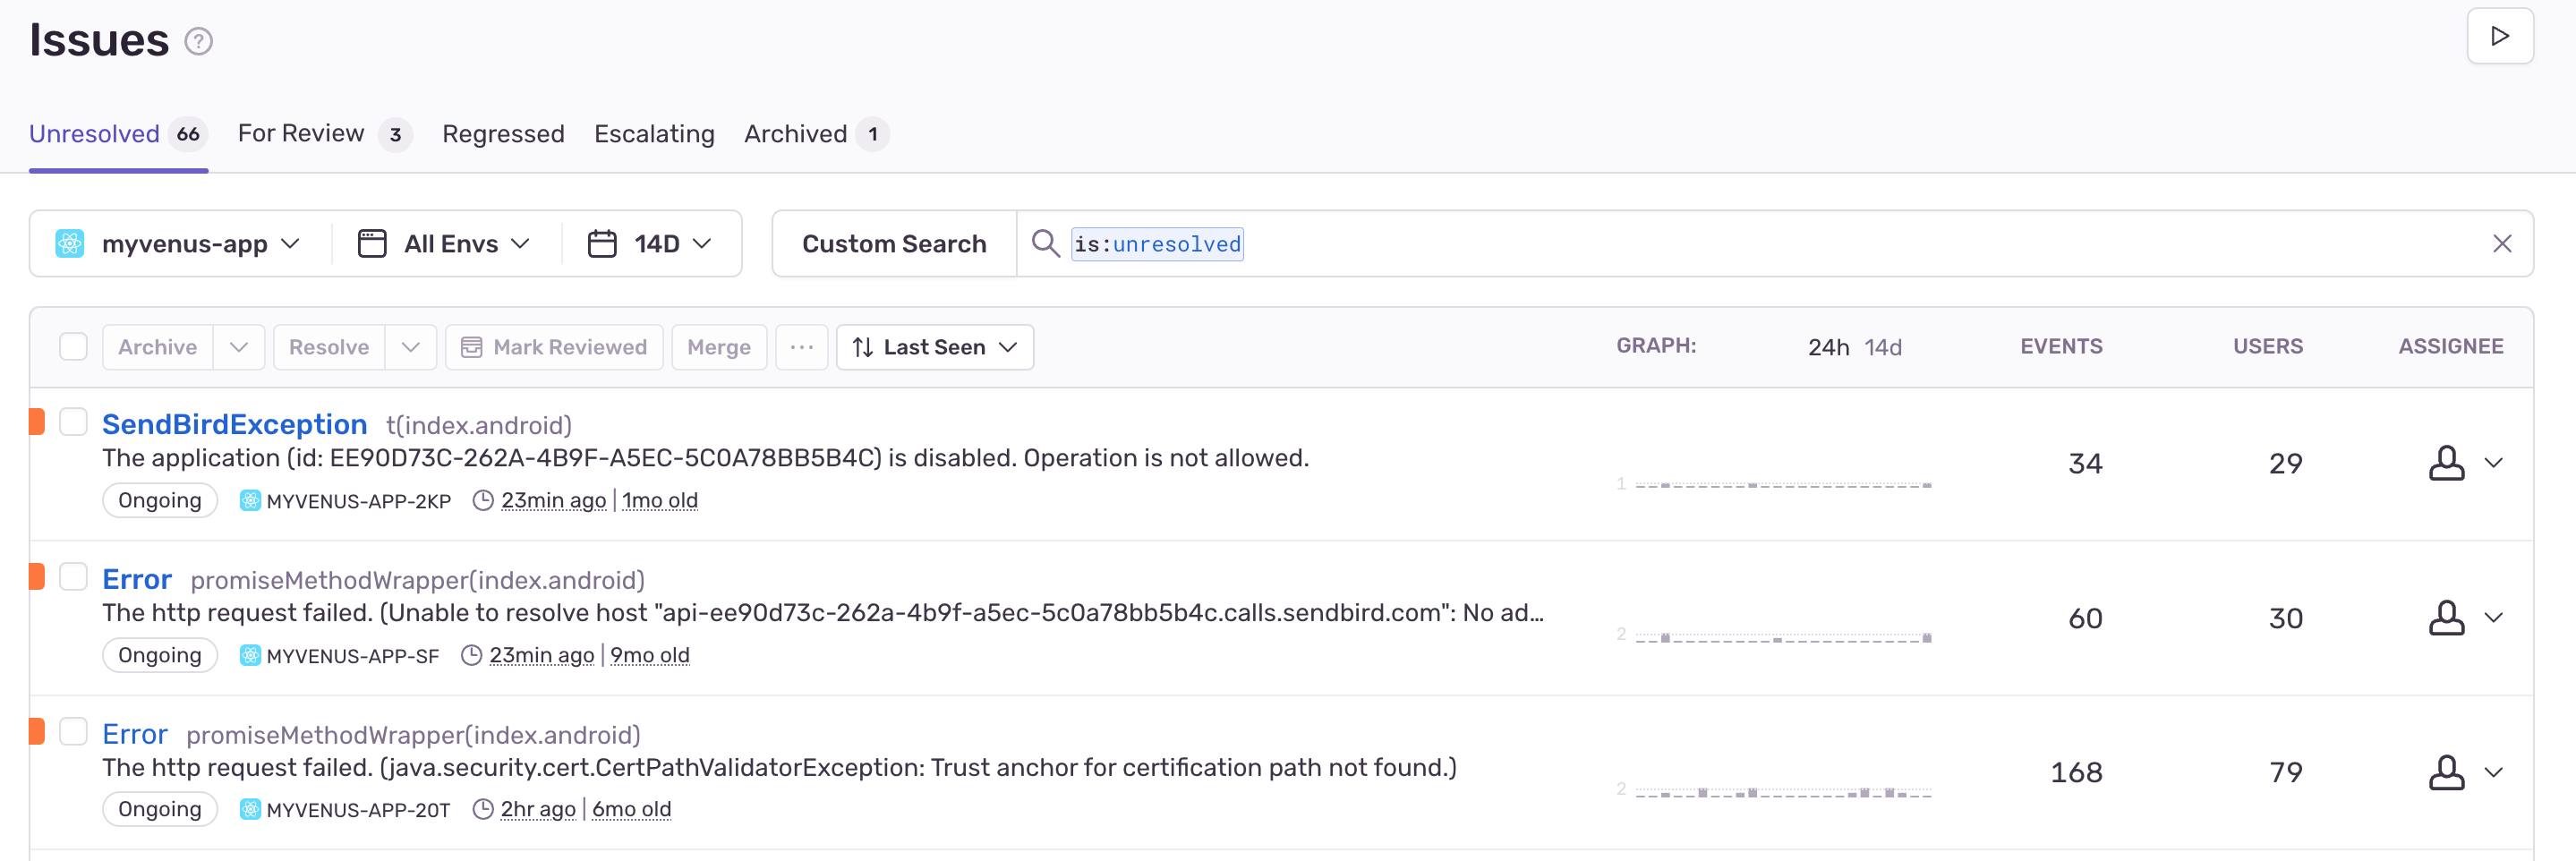Image resolution: width=2576 pixels, height=861 pixels.
Task: Click the 1mo old timestamp
Action: 659,501
